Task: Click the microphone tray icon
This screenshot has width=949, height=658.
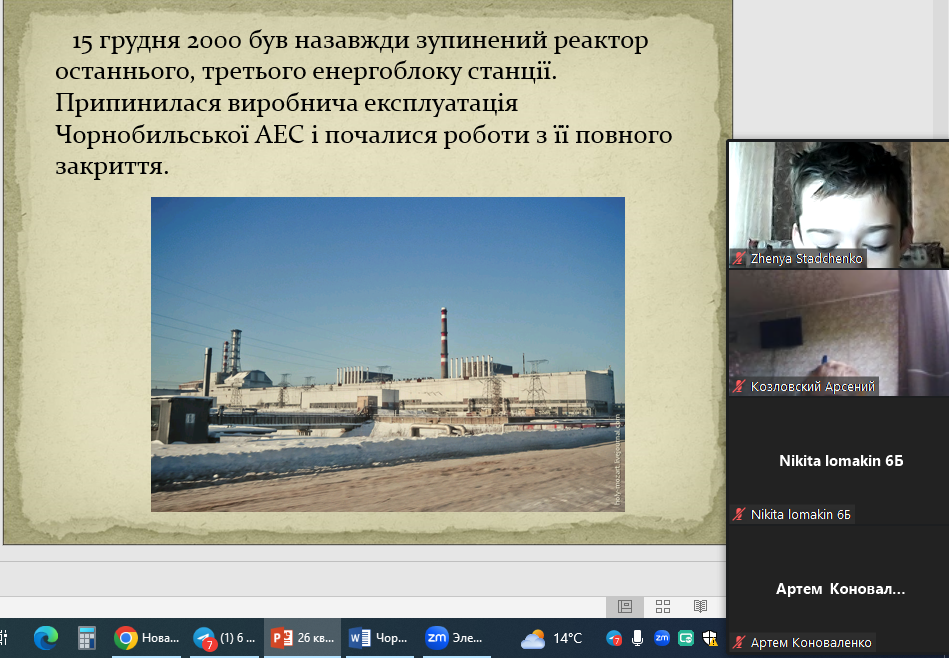Action: 637,638
